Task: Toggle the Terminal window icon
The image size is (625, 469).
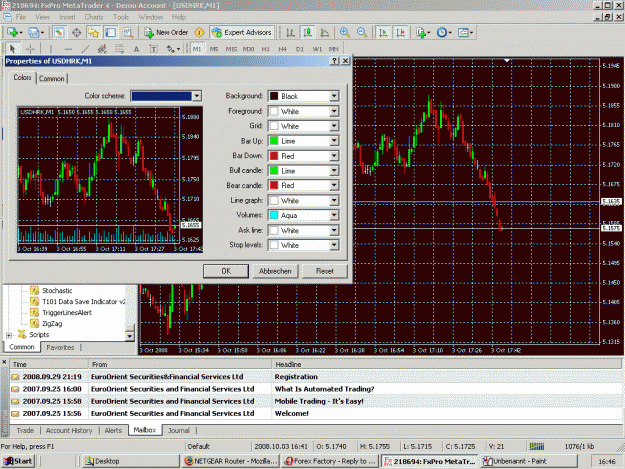Action: click(x=110, y=33)
